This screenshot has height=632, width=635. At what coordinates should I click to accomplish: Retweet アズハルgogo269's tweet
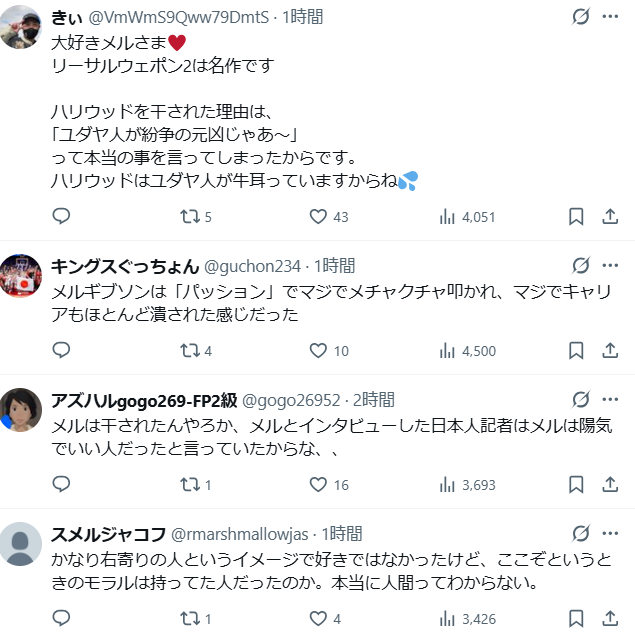click(189, 484)
